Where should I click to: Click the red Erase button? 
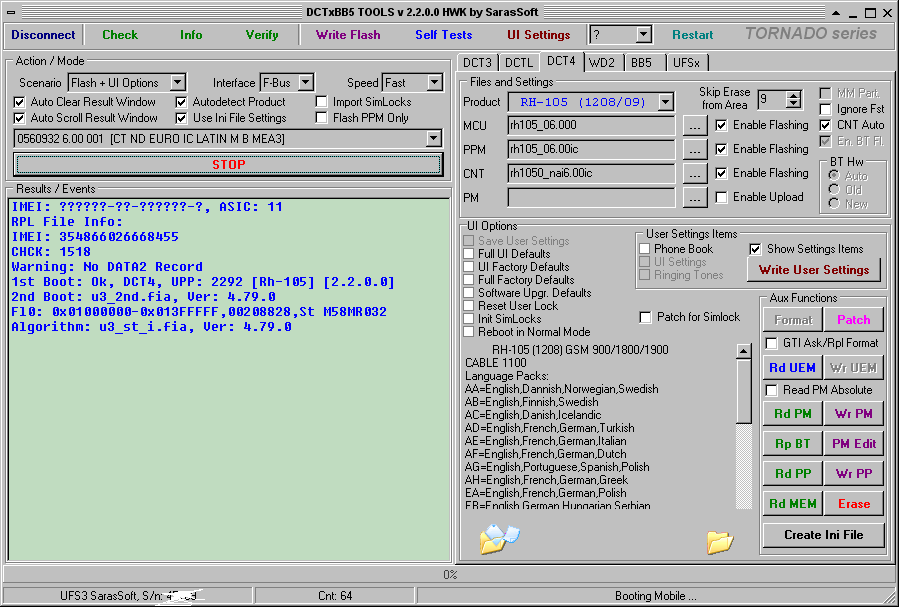[853, 504]
